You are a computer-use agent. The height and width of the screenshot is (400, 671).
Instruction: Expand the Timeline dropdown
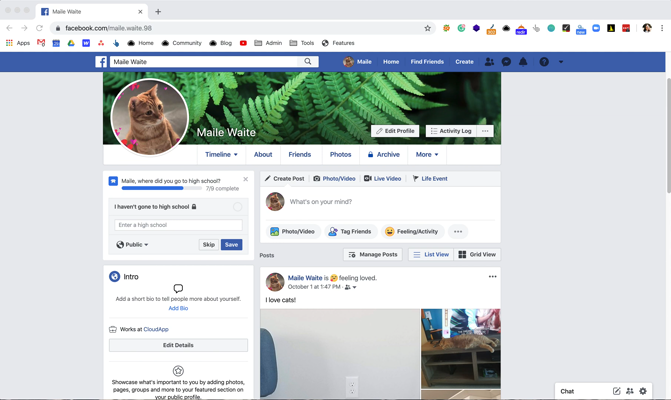click(221, 155)
